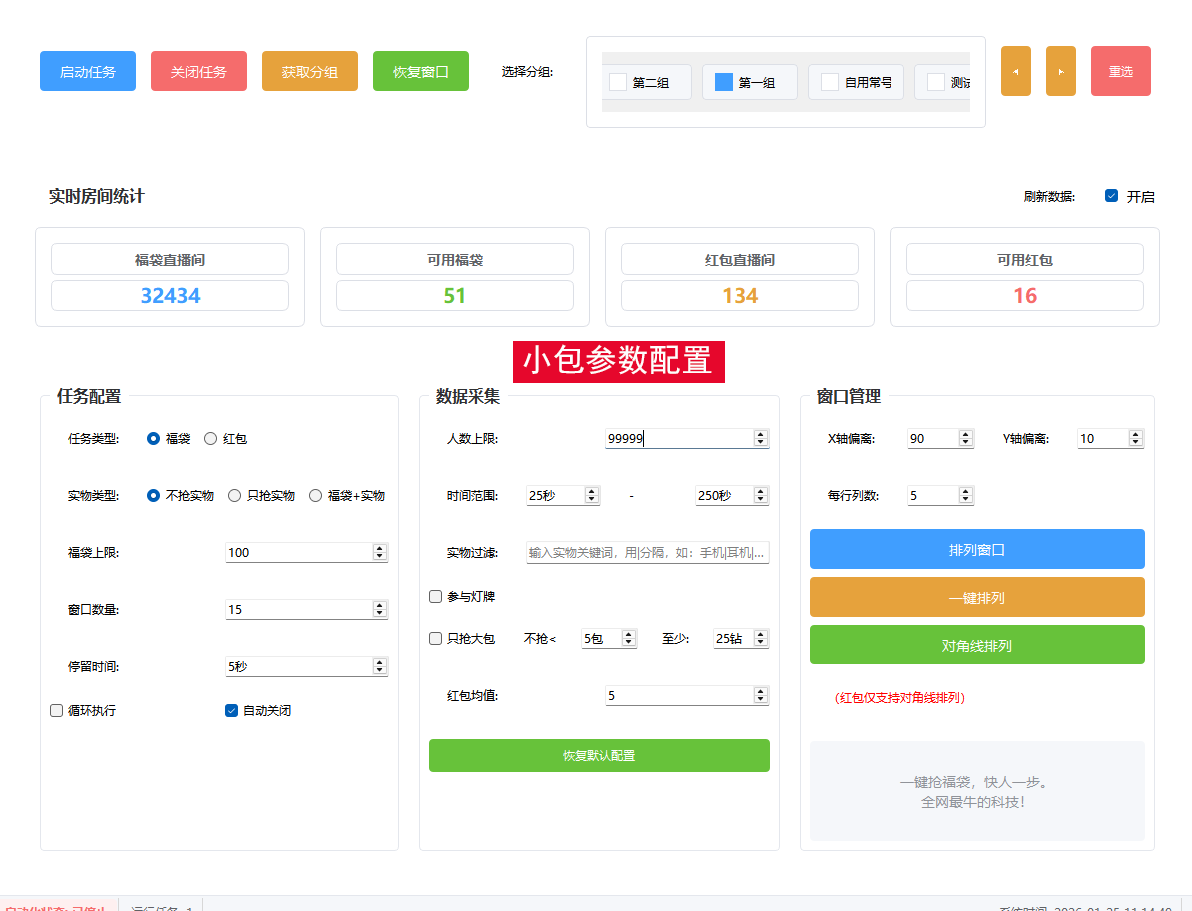Click the 小包参数配置 red banner
1192x911 pixels.
click(x=619, y=362)
